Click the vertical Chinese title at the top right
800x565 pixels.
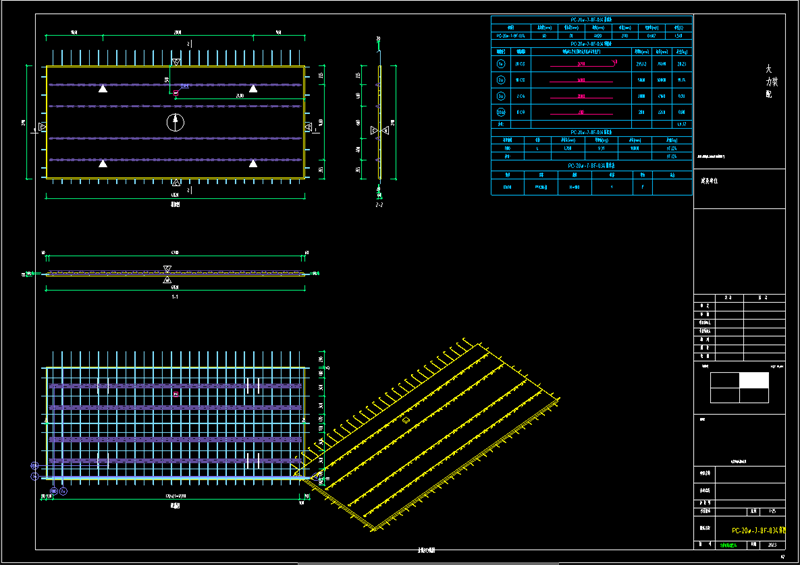pos(771,82)
